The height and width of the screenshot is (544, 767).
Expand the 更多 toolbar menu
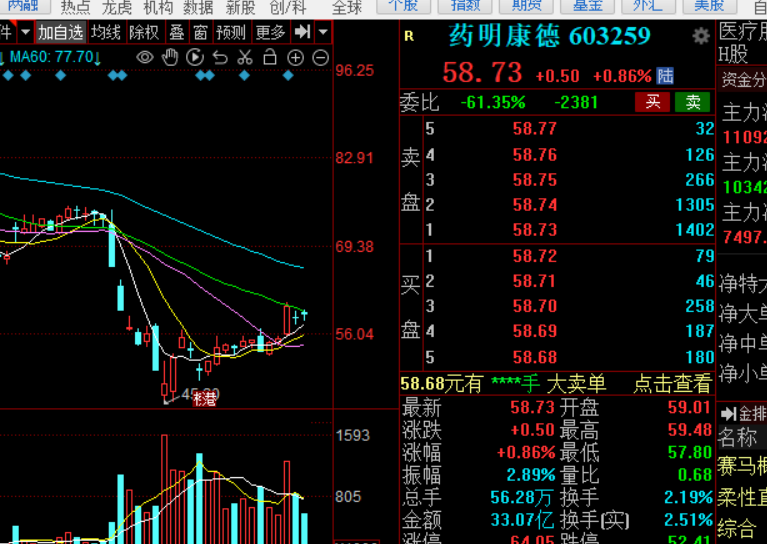pyautogui.click(x=271, y=33)
